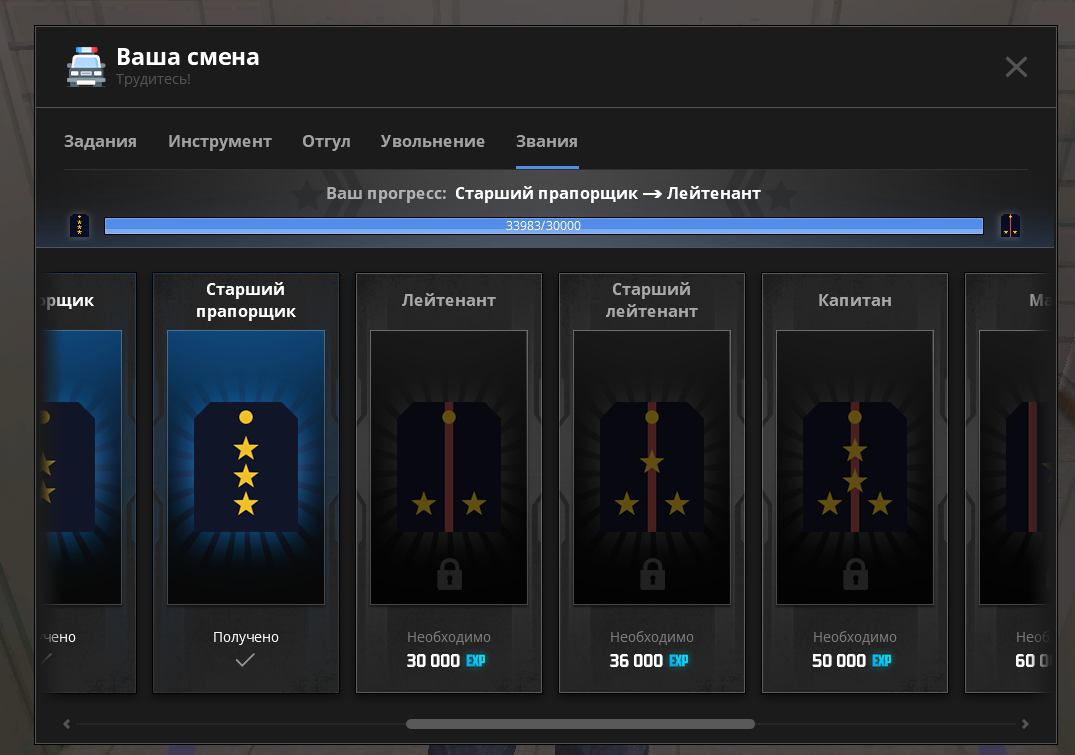Select the Старший прапорщик rank card image
1075x755 pixels.
(x=246, y=468)
